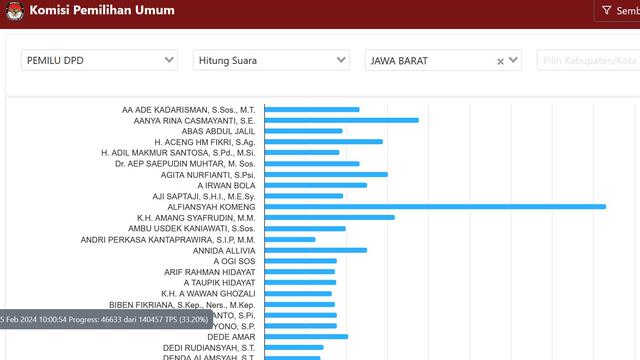
Task: Select K.H. AMANG SYAFRUDIN, M.M. label
Action: (x=196, y=218)
